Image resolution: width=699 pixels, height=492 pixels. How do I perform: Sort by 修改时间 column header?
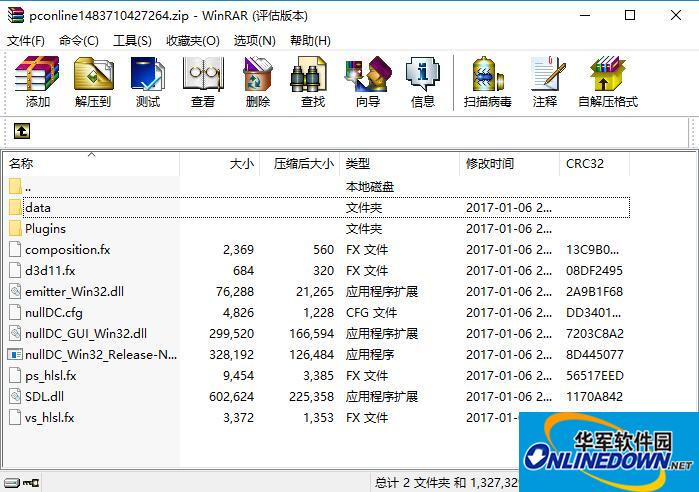point(489,163)
